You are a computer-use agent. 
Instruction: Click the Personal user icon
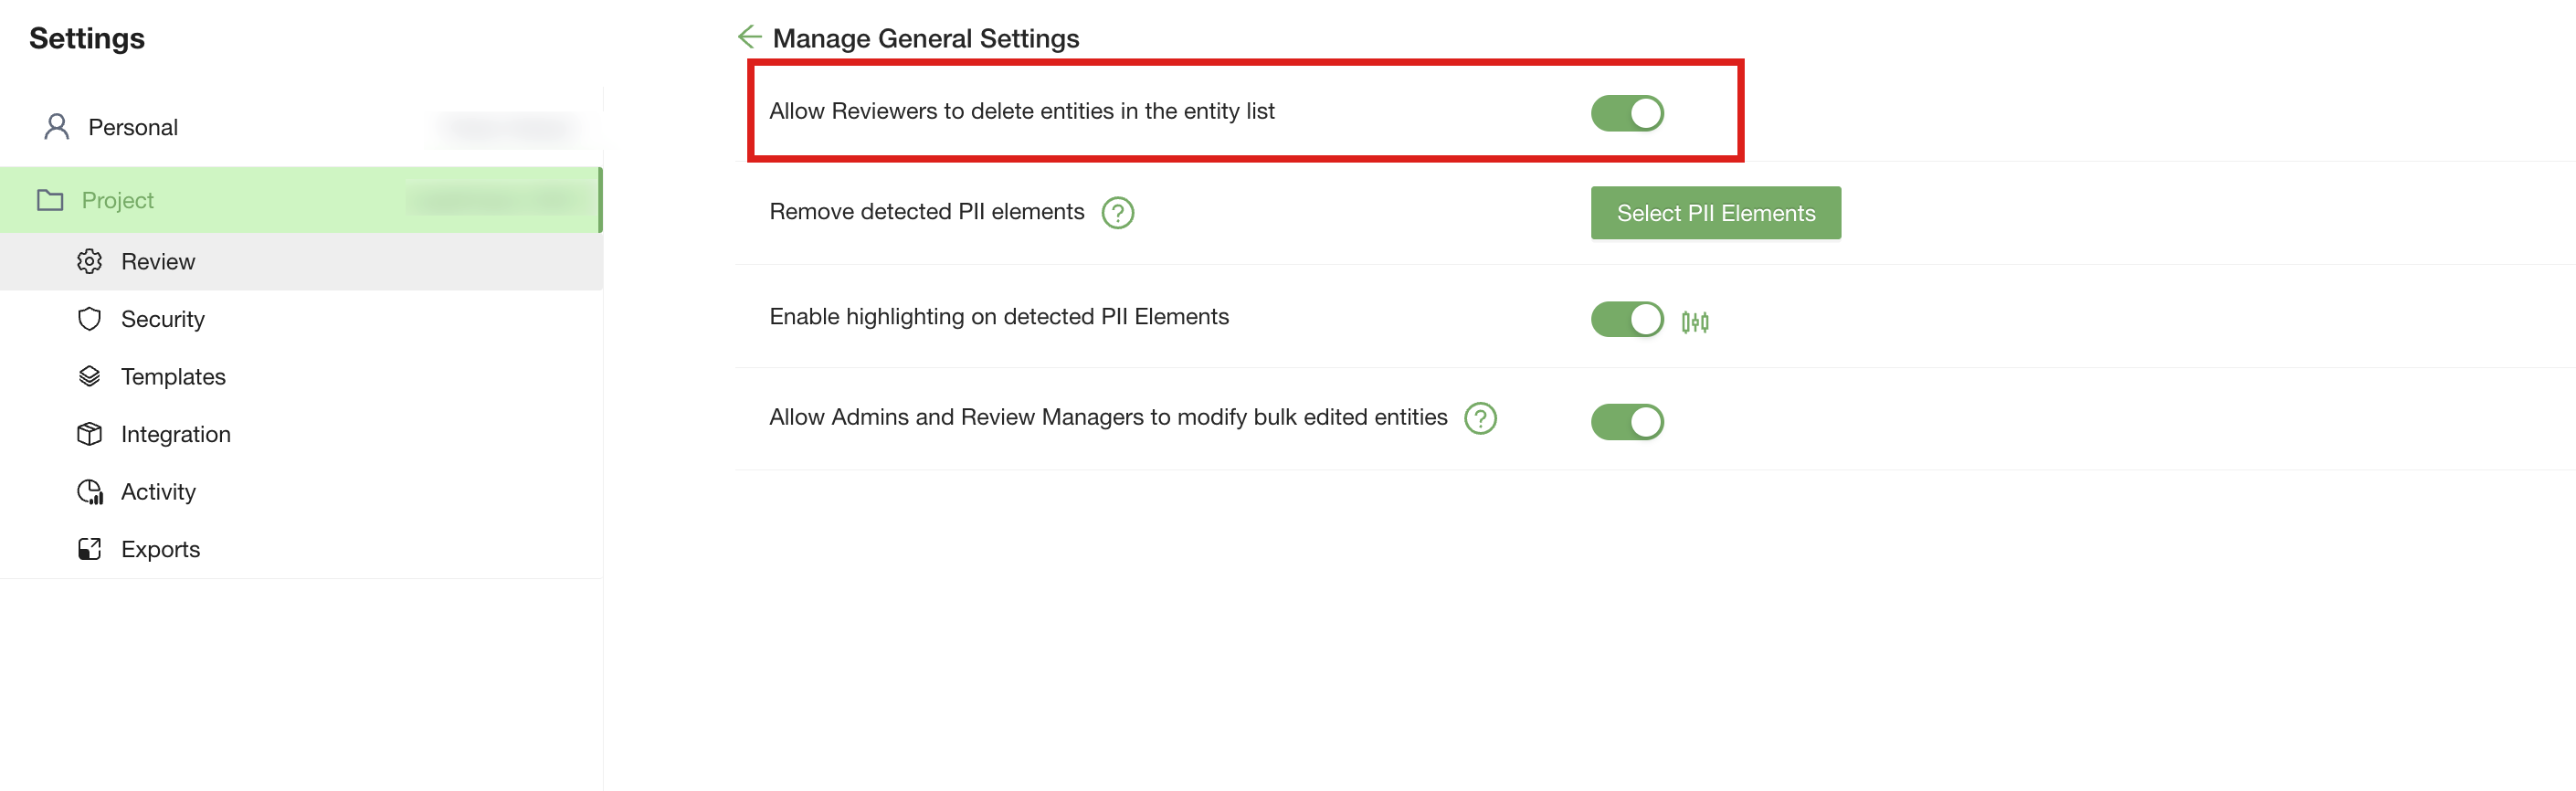pyautogui.click(x=57, y=127)
